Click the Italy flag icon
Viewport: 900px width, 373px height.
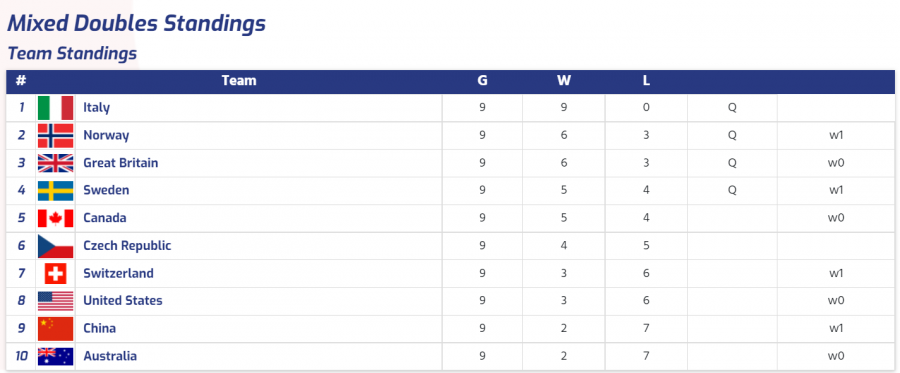pyautogui.click(x=56, y=107)
